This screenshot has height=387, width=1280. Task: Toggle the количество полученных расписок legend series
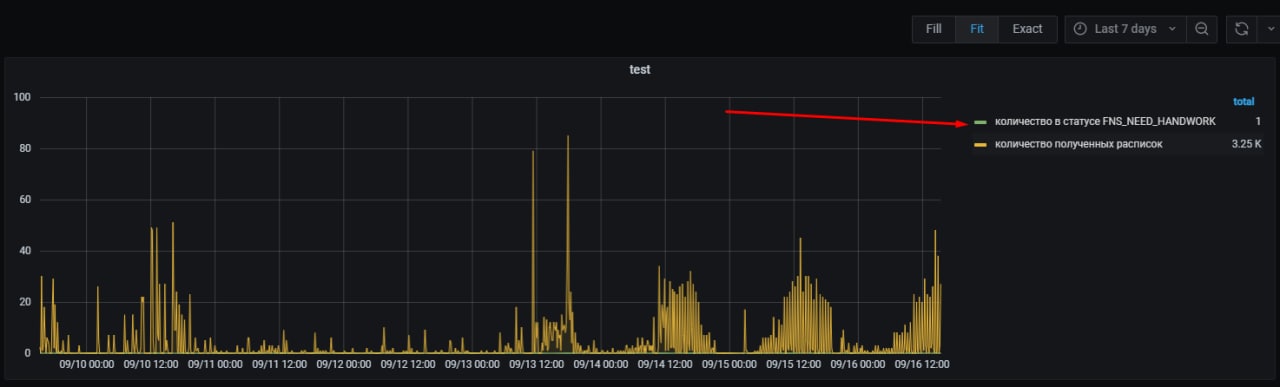point(1078,145)
